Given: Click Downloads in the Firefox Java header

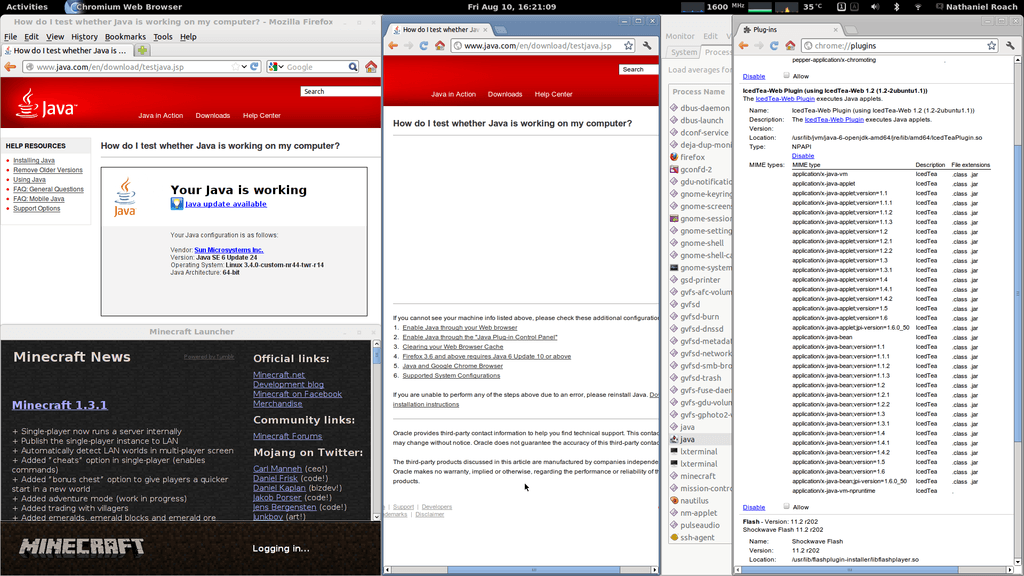Looking at the screenshot, I should point(213,116).
